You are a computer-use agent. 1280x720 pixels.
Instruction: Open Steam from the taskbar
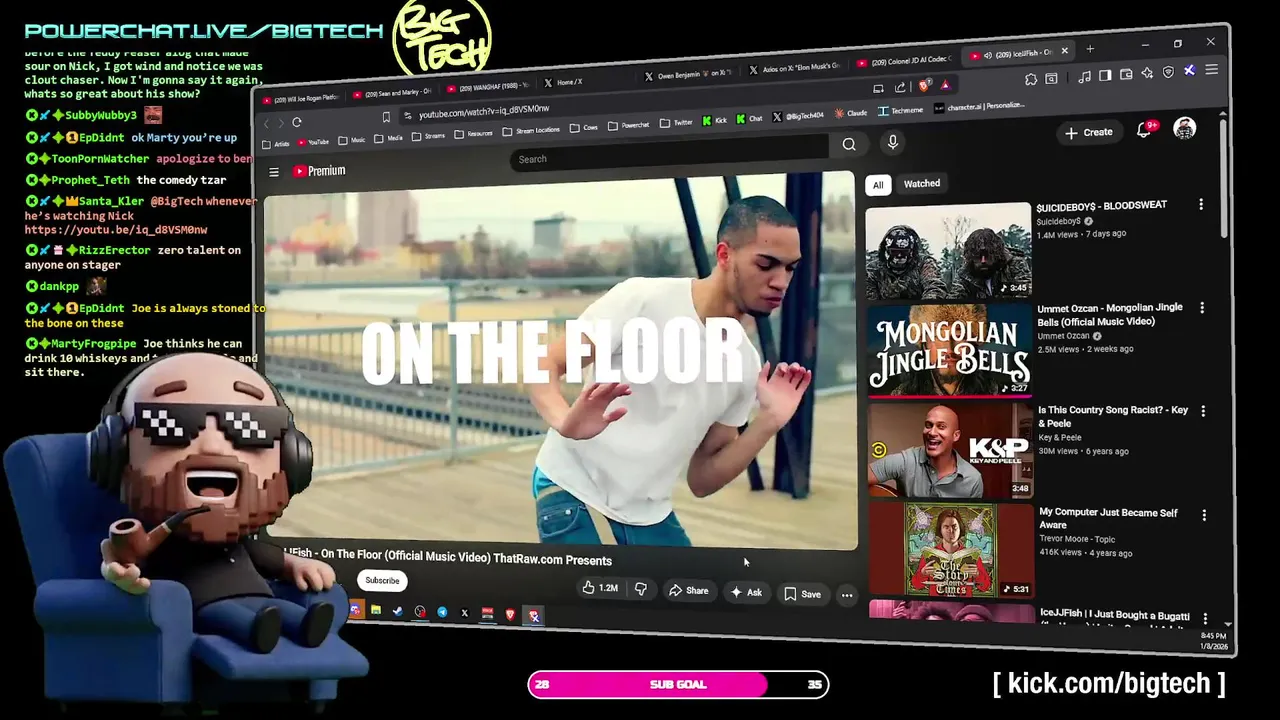tap(398, 612)
